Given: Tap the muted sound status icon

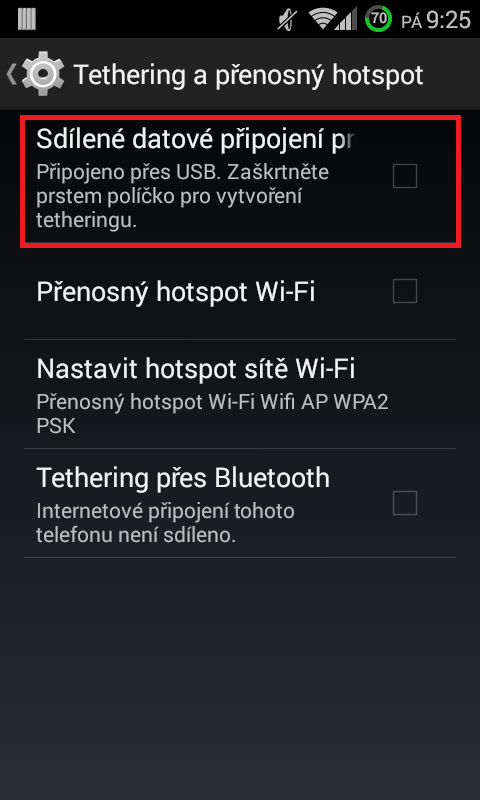Looking at the screenshot, I should point(286,20).
